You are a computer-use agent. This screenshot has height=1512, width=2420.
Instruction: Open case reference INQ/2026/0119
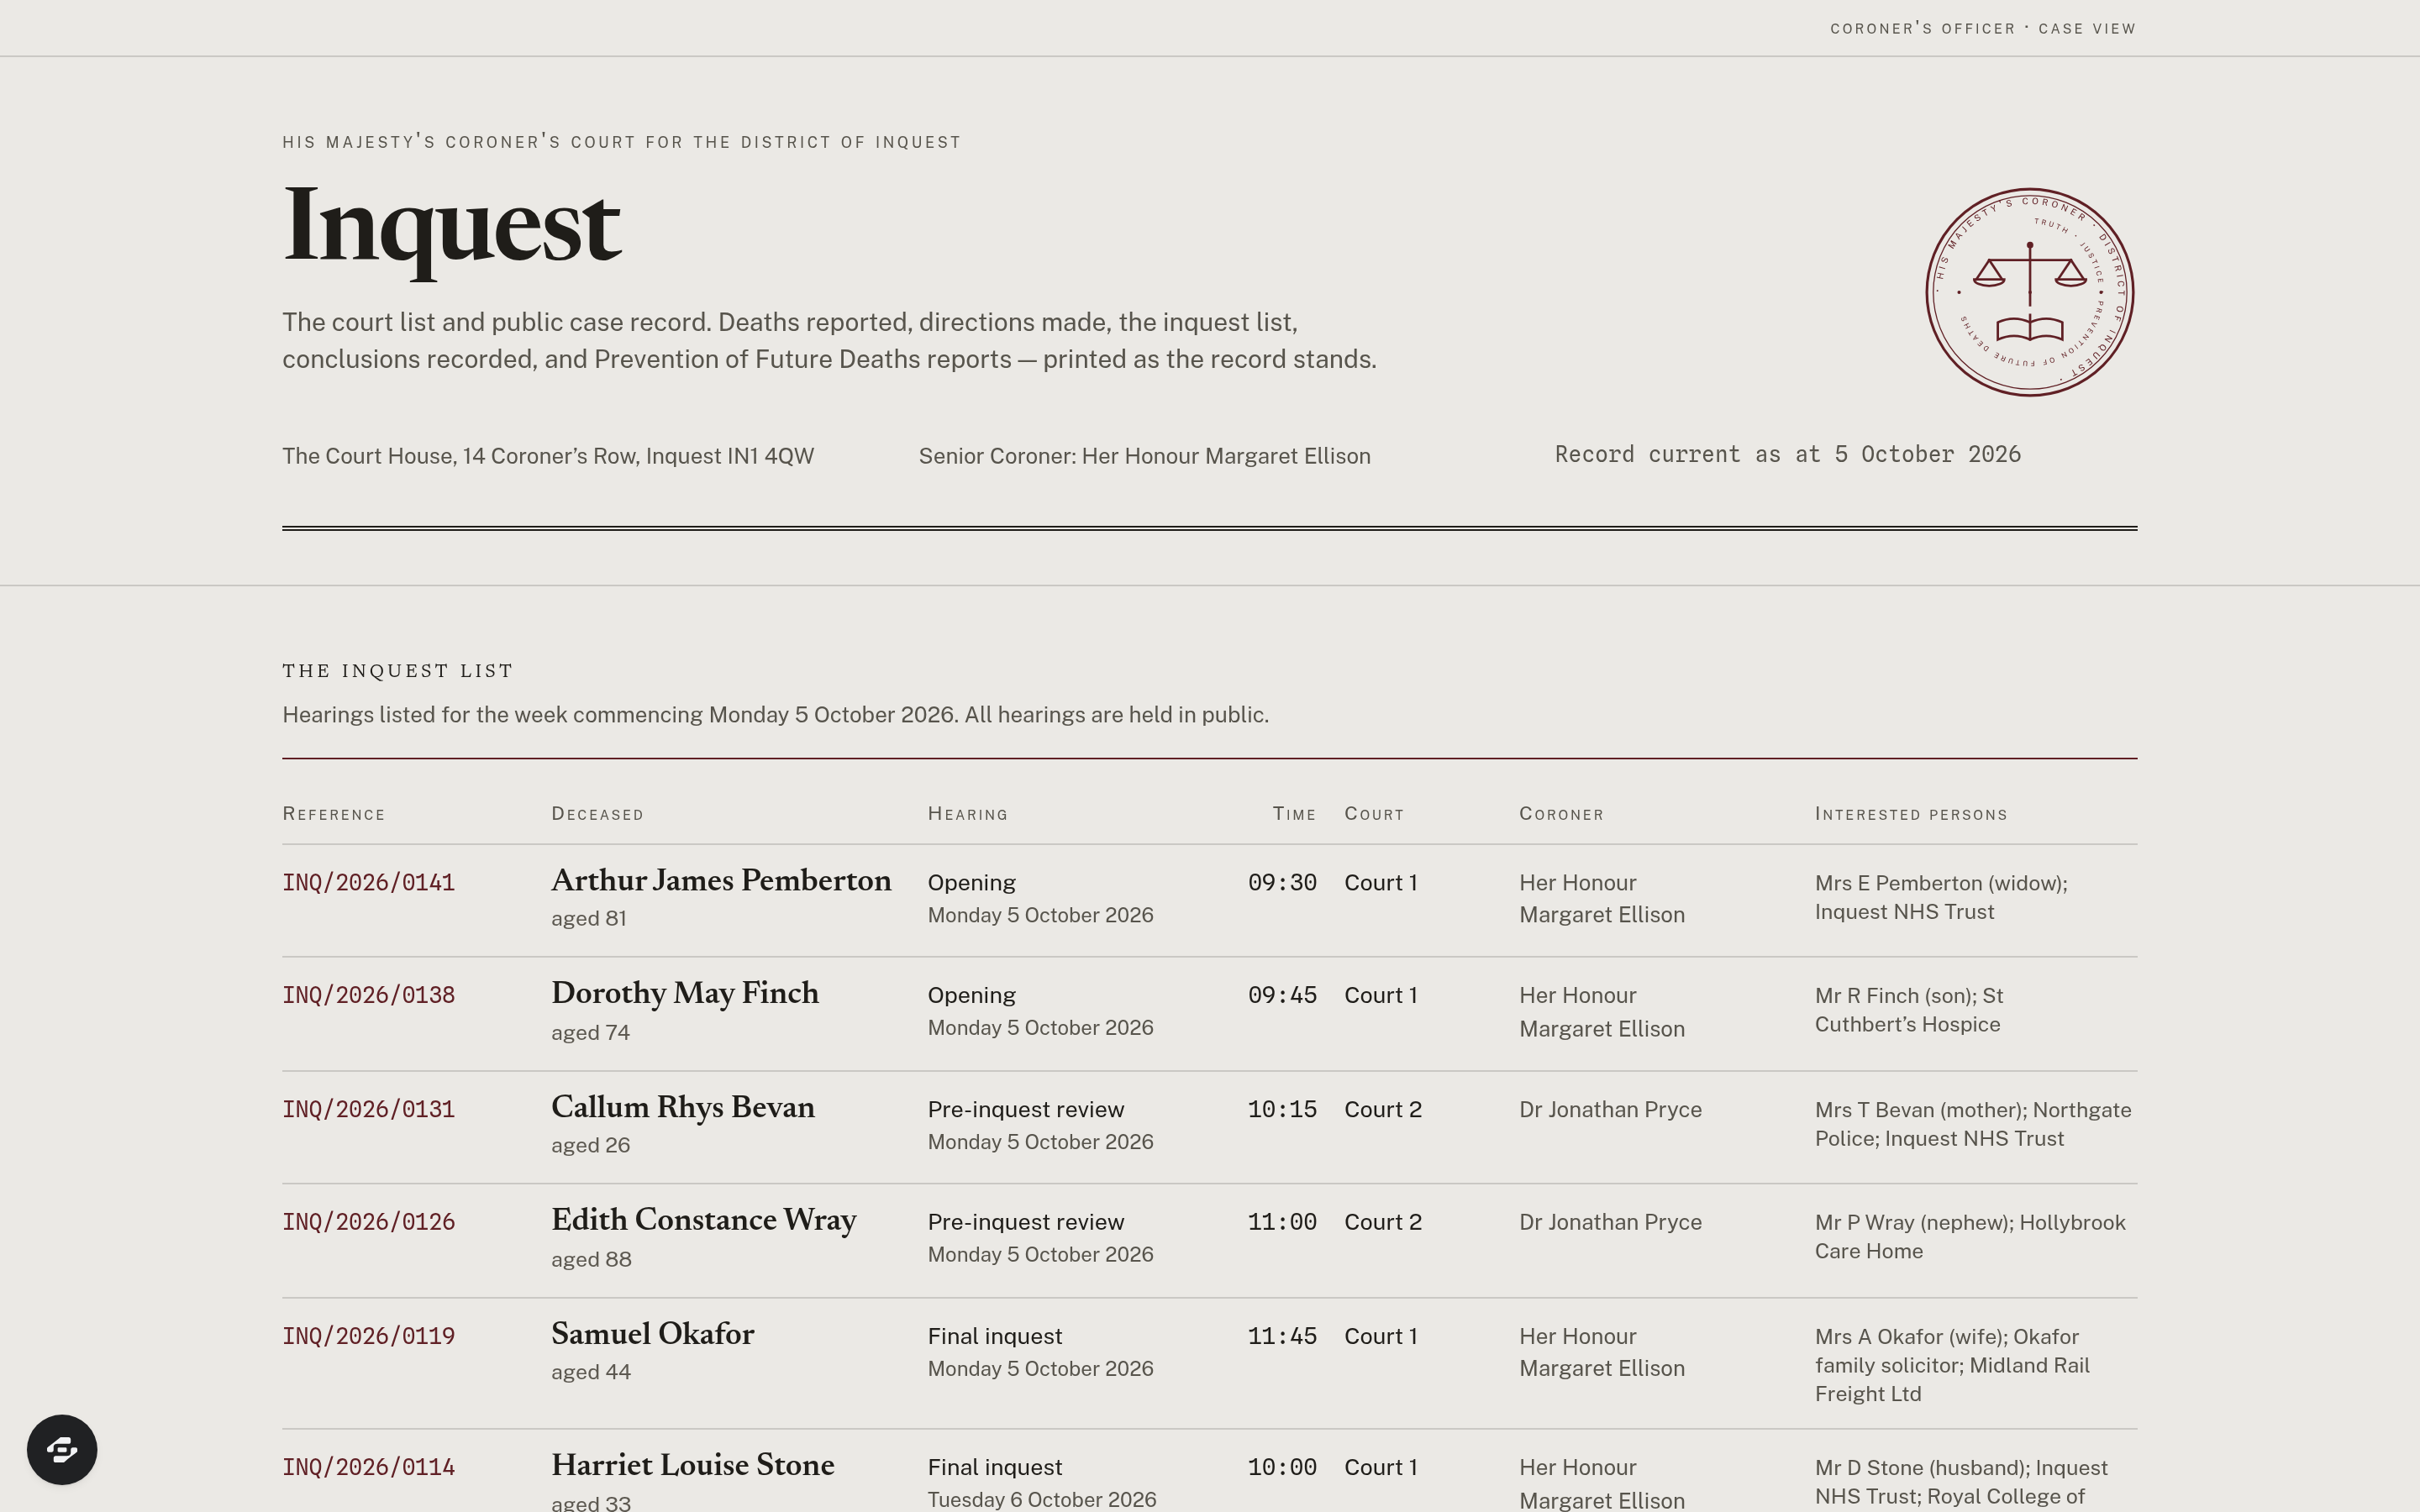click(x=368, y=1336)
